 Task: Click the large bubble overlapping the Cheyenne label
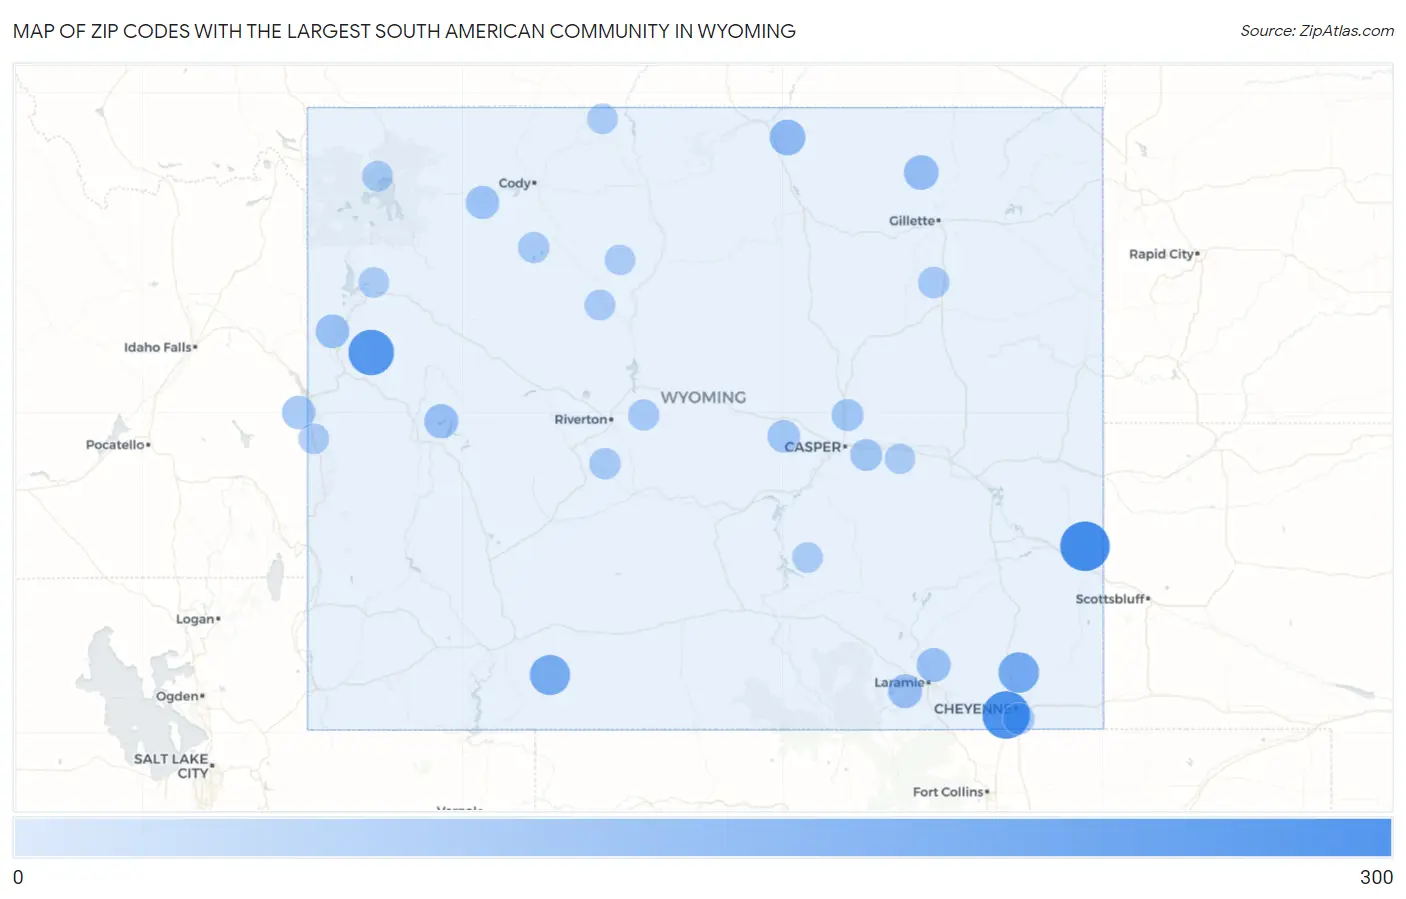coord(1005,715)
